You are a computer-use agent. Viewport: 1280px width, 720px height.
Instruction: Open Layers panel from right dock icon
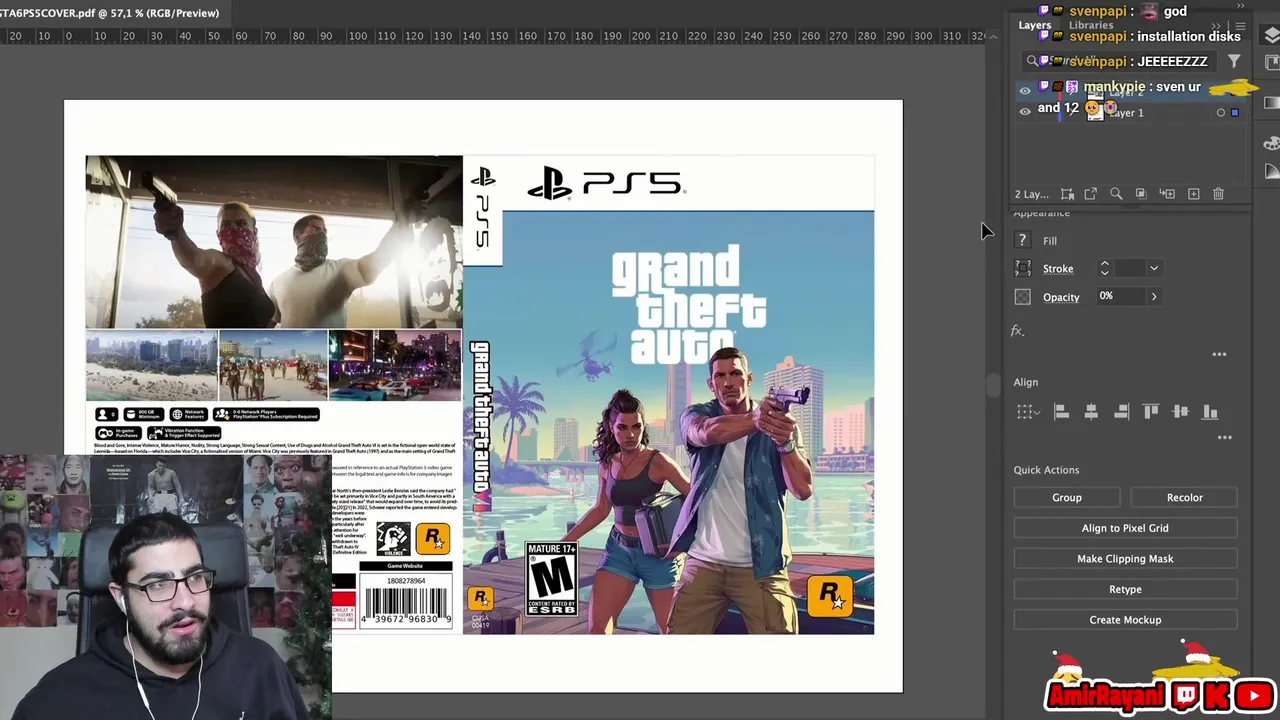[x=1272, y=35]
